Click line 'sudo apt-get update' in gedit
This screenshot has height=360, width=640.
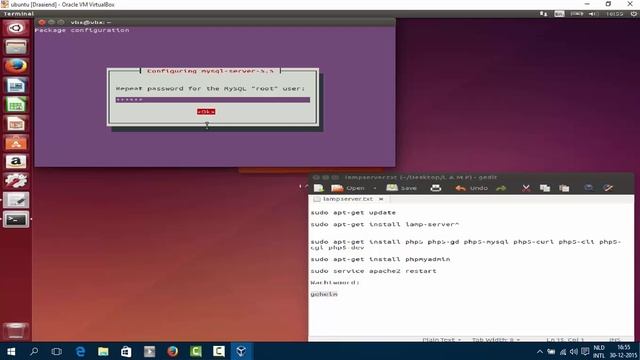tap(353, 213)
